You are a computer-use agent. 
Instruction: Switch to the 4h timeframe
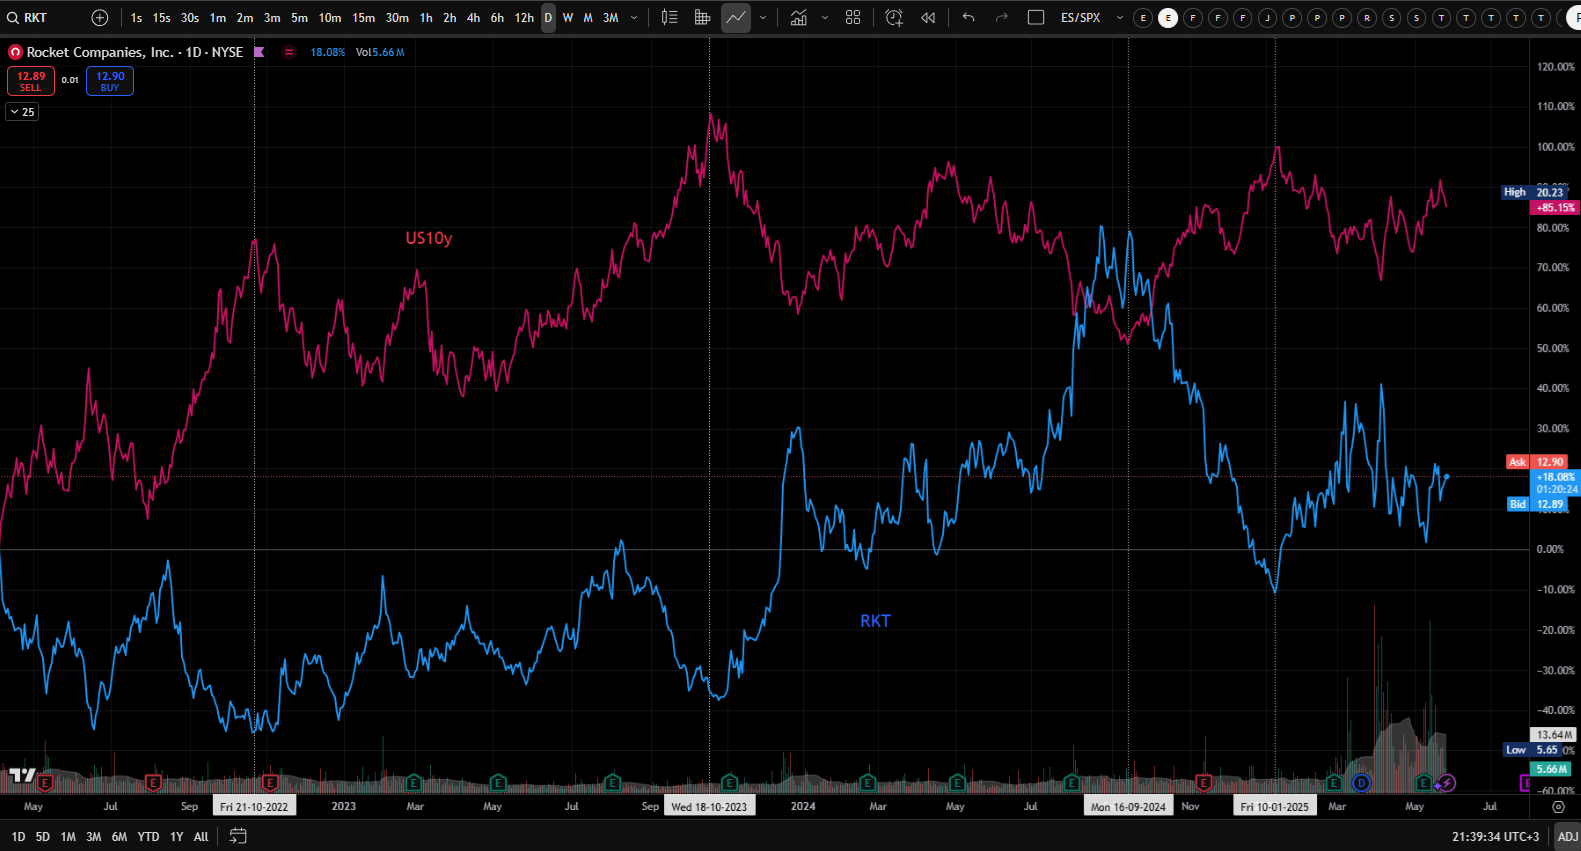[x=473, y=18]
